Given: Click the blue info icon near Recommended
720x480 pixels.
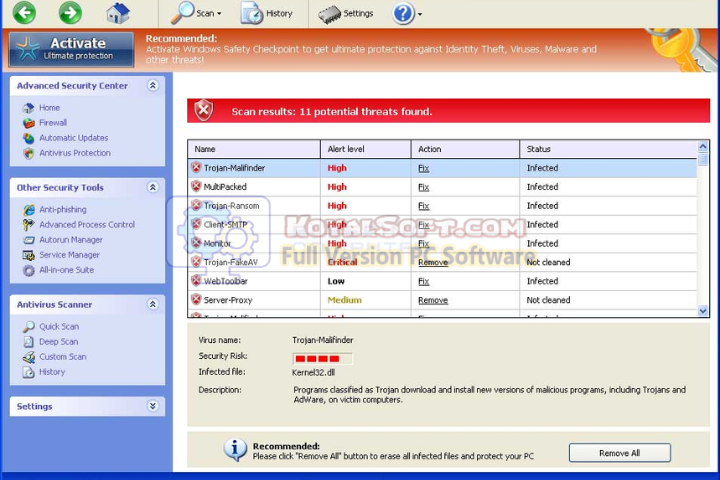Looking at the screenshot, I should pyautogui.click(x=235, y=450).
